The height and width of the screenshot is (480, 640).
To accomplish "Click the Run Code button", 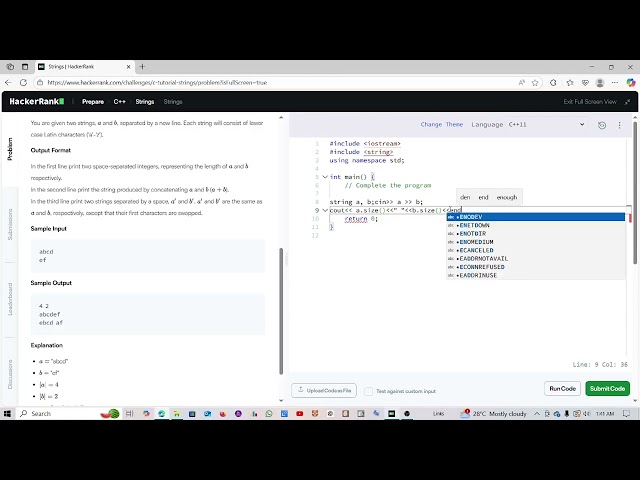I will click(562, 389).
